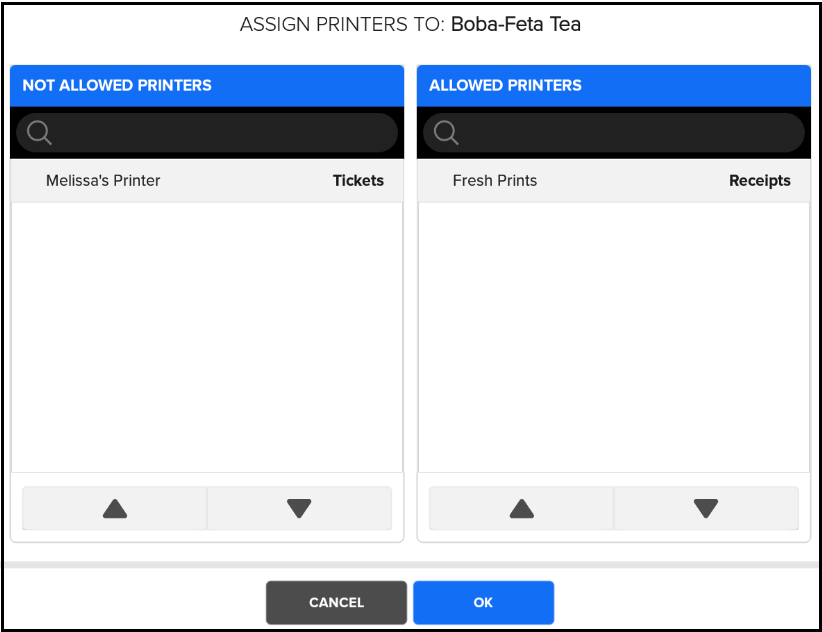Click the magnifier icon in Allowed Printers search
The width and height of the screenshot is (822, 632).
click(447, 133)
